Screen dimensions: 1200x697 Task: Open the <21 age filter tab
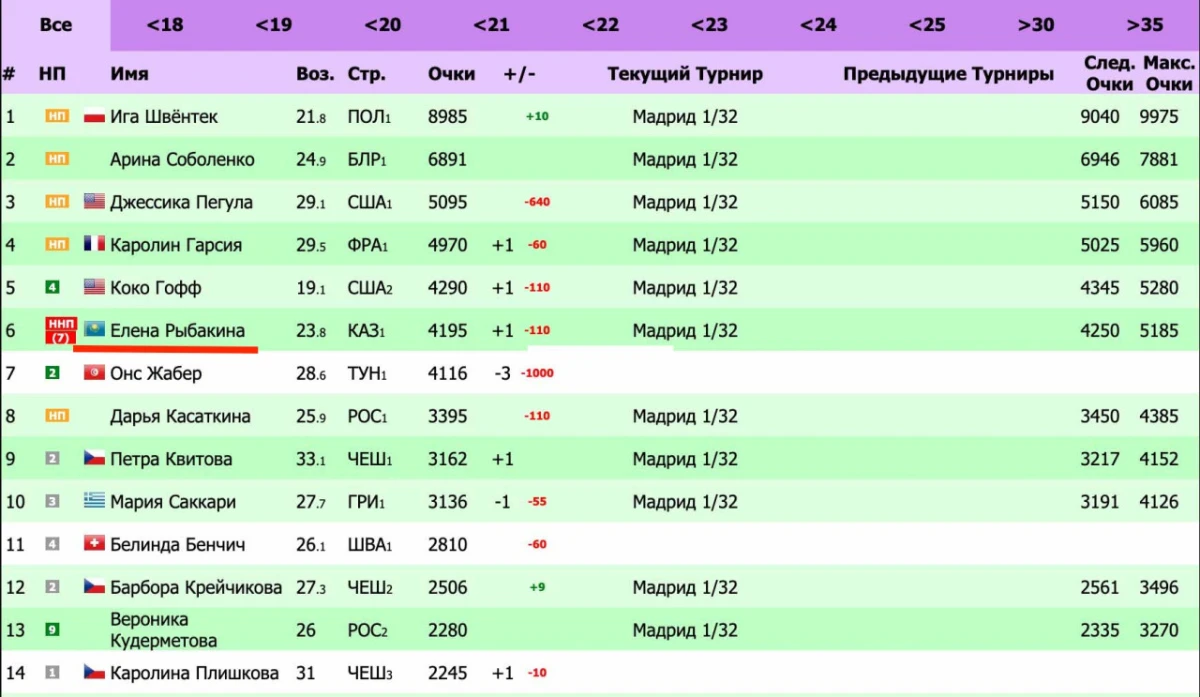491,25
